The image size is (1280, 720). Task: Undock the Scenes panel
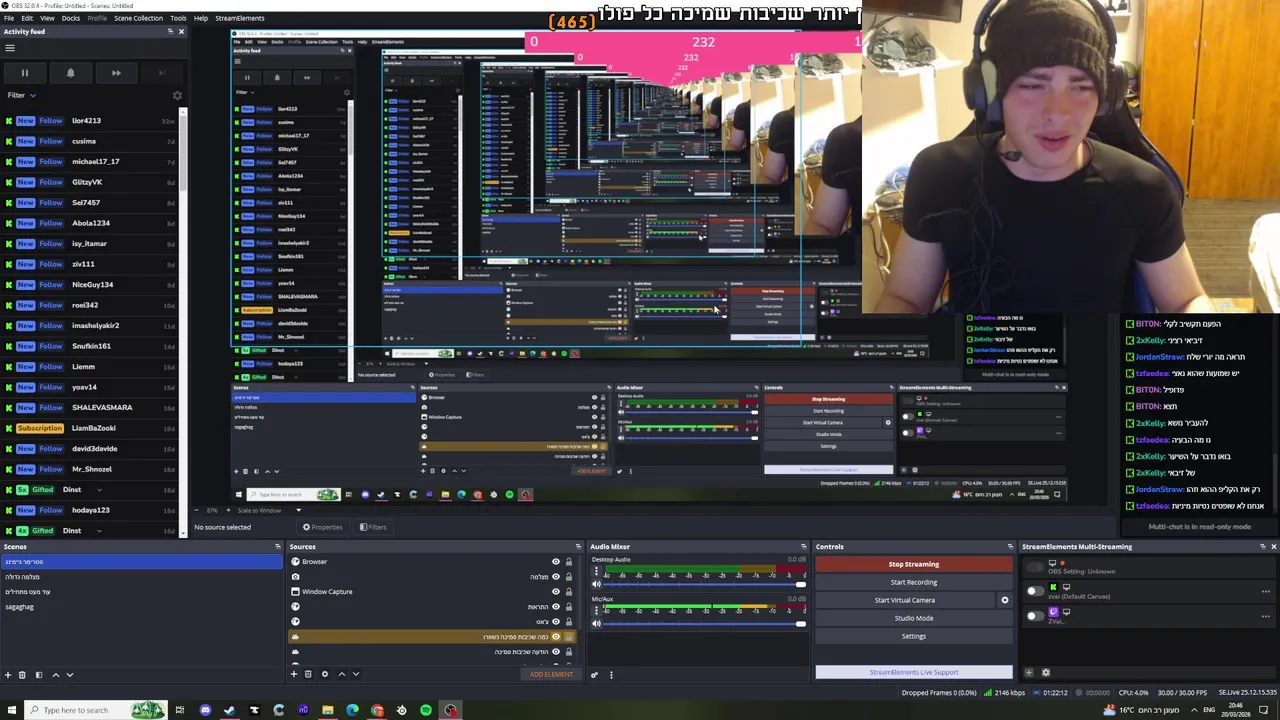point(278,547)
